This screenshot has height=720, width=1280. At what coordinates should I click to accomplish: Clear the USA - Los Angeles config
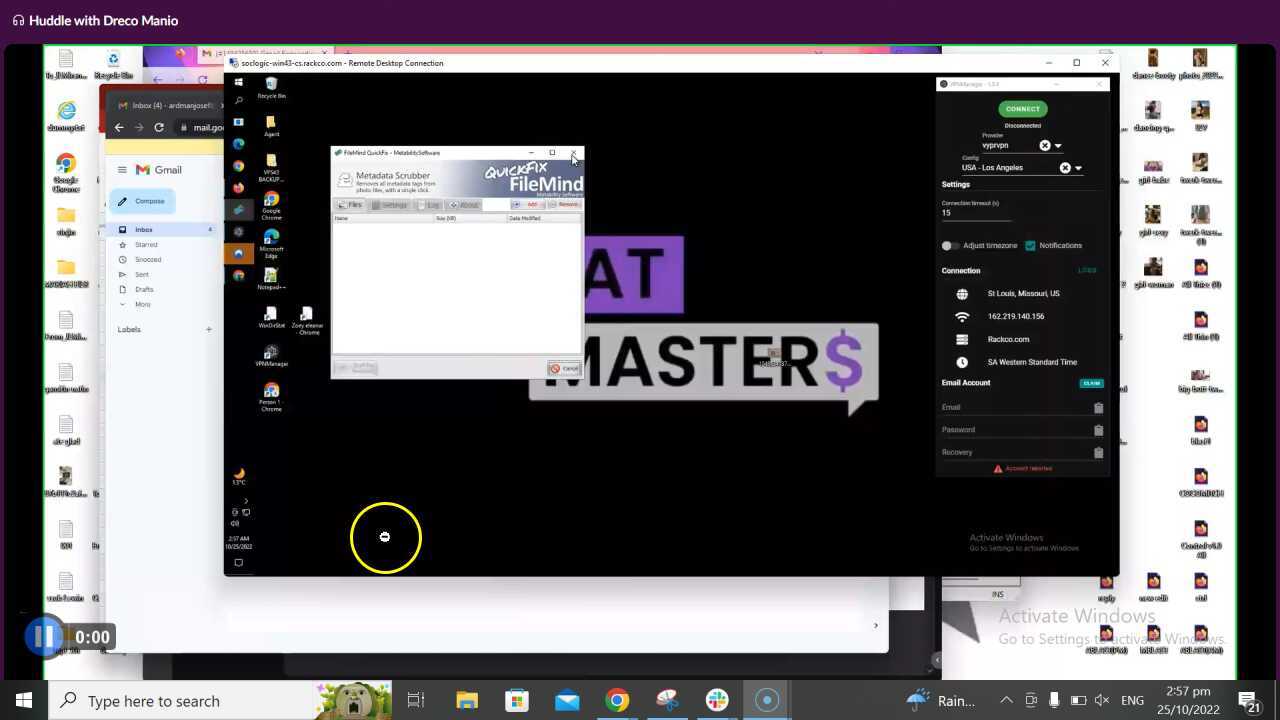click(x=1065, y=169)
